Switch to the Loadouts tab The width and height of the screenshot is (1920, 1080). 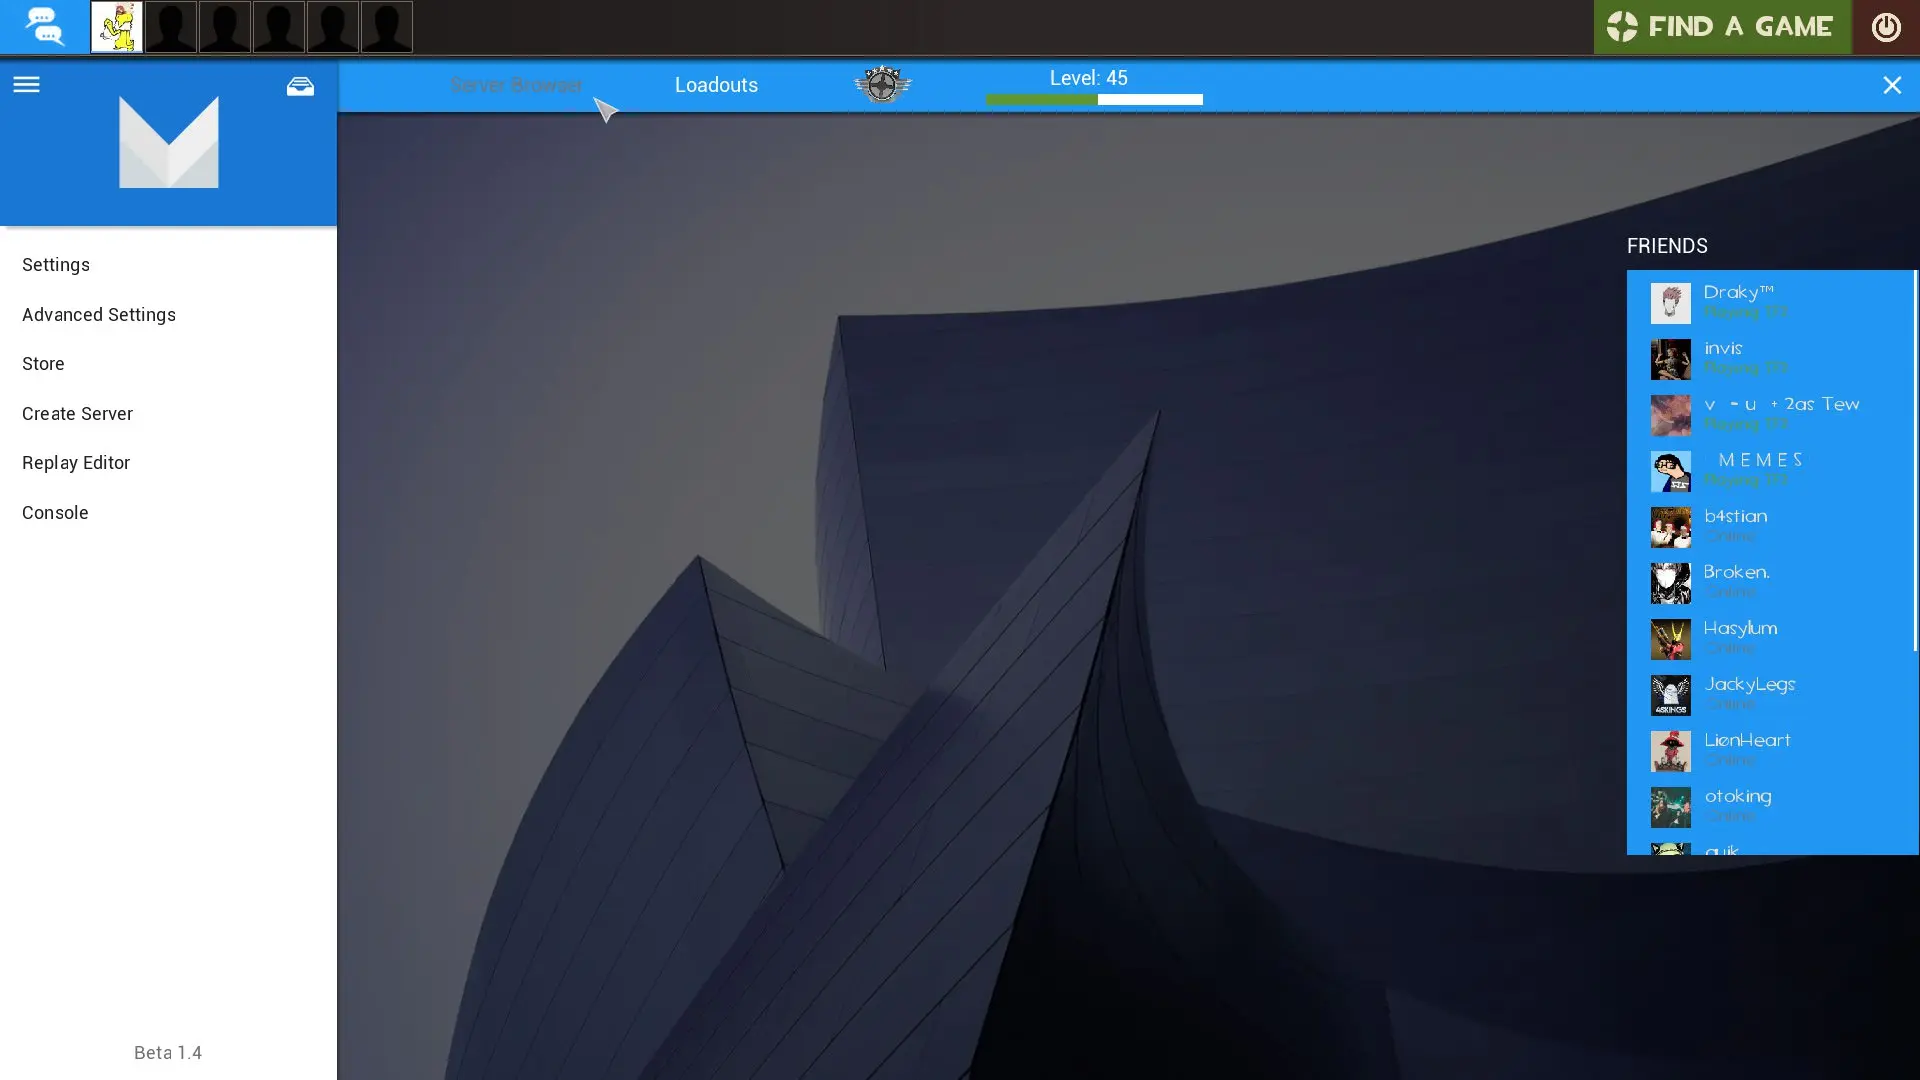(x=716, y=85)
